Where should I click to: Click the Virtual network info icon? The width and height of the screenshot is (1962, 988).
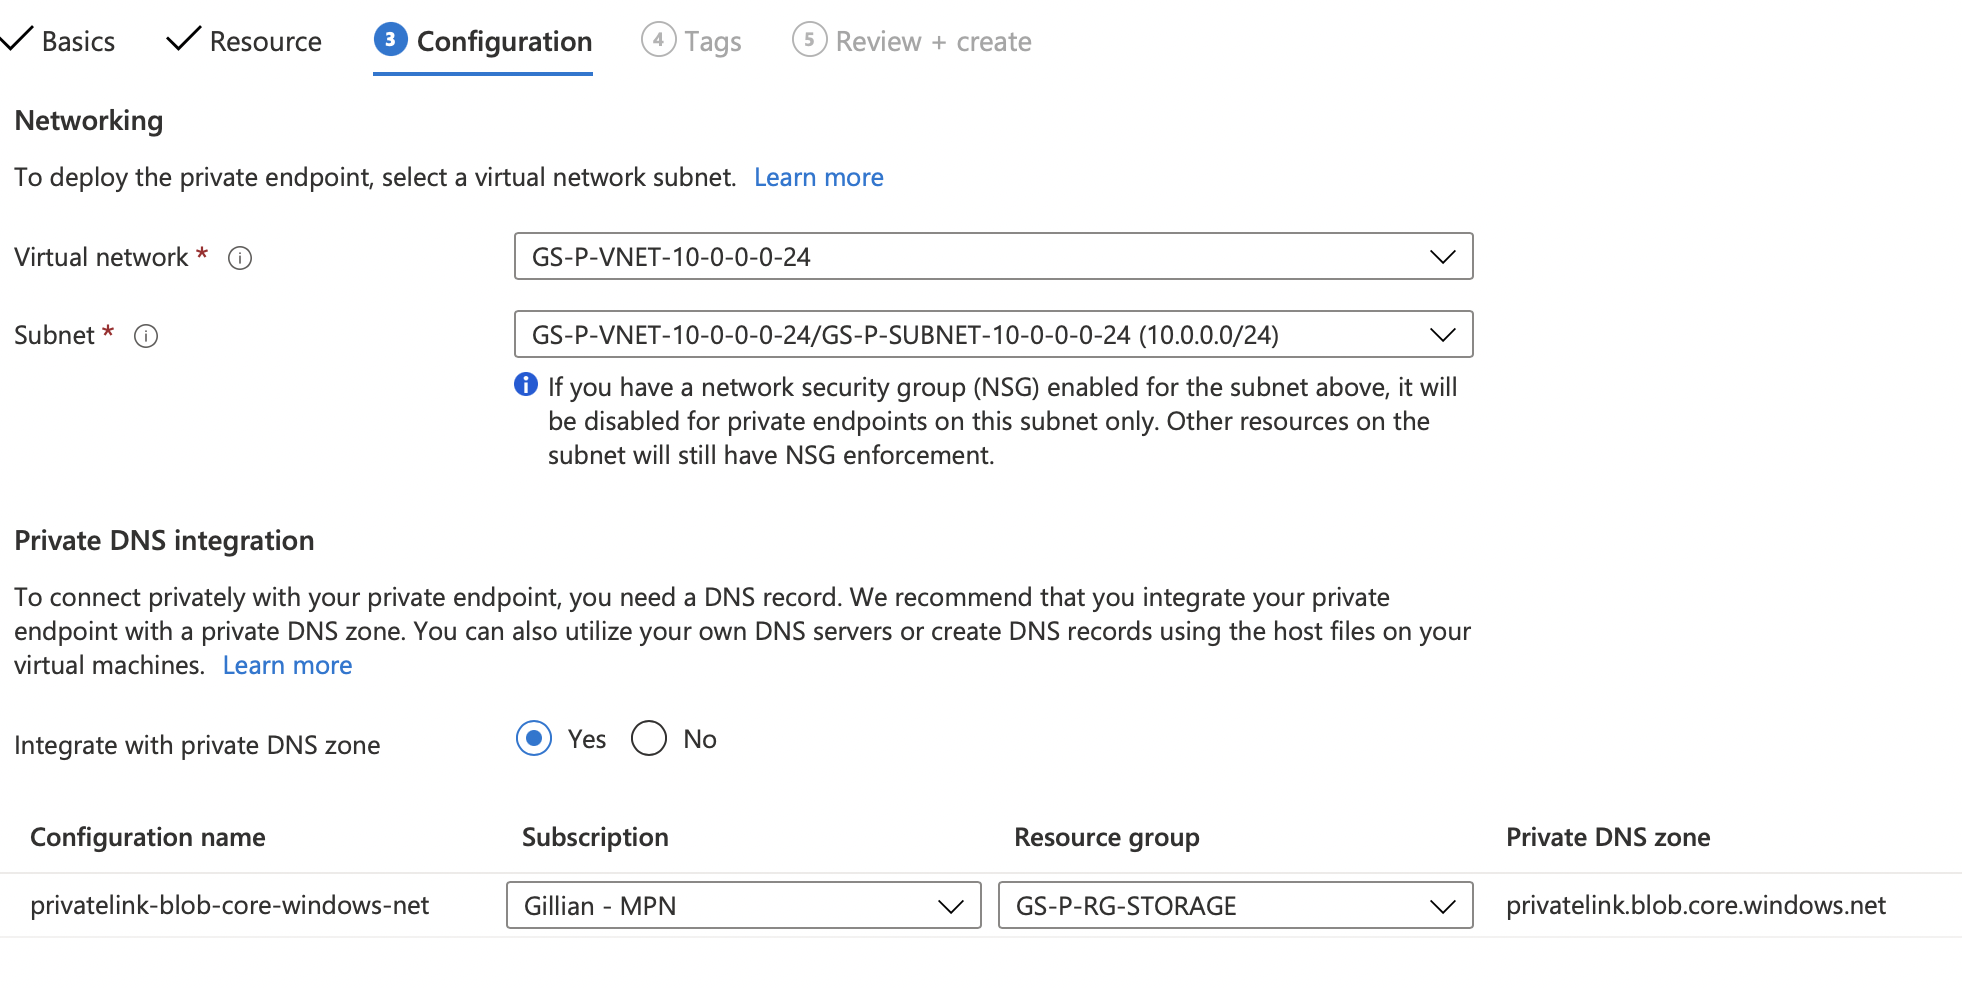click(x=239, y=257)
